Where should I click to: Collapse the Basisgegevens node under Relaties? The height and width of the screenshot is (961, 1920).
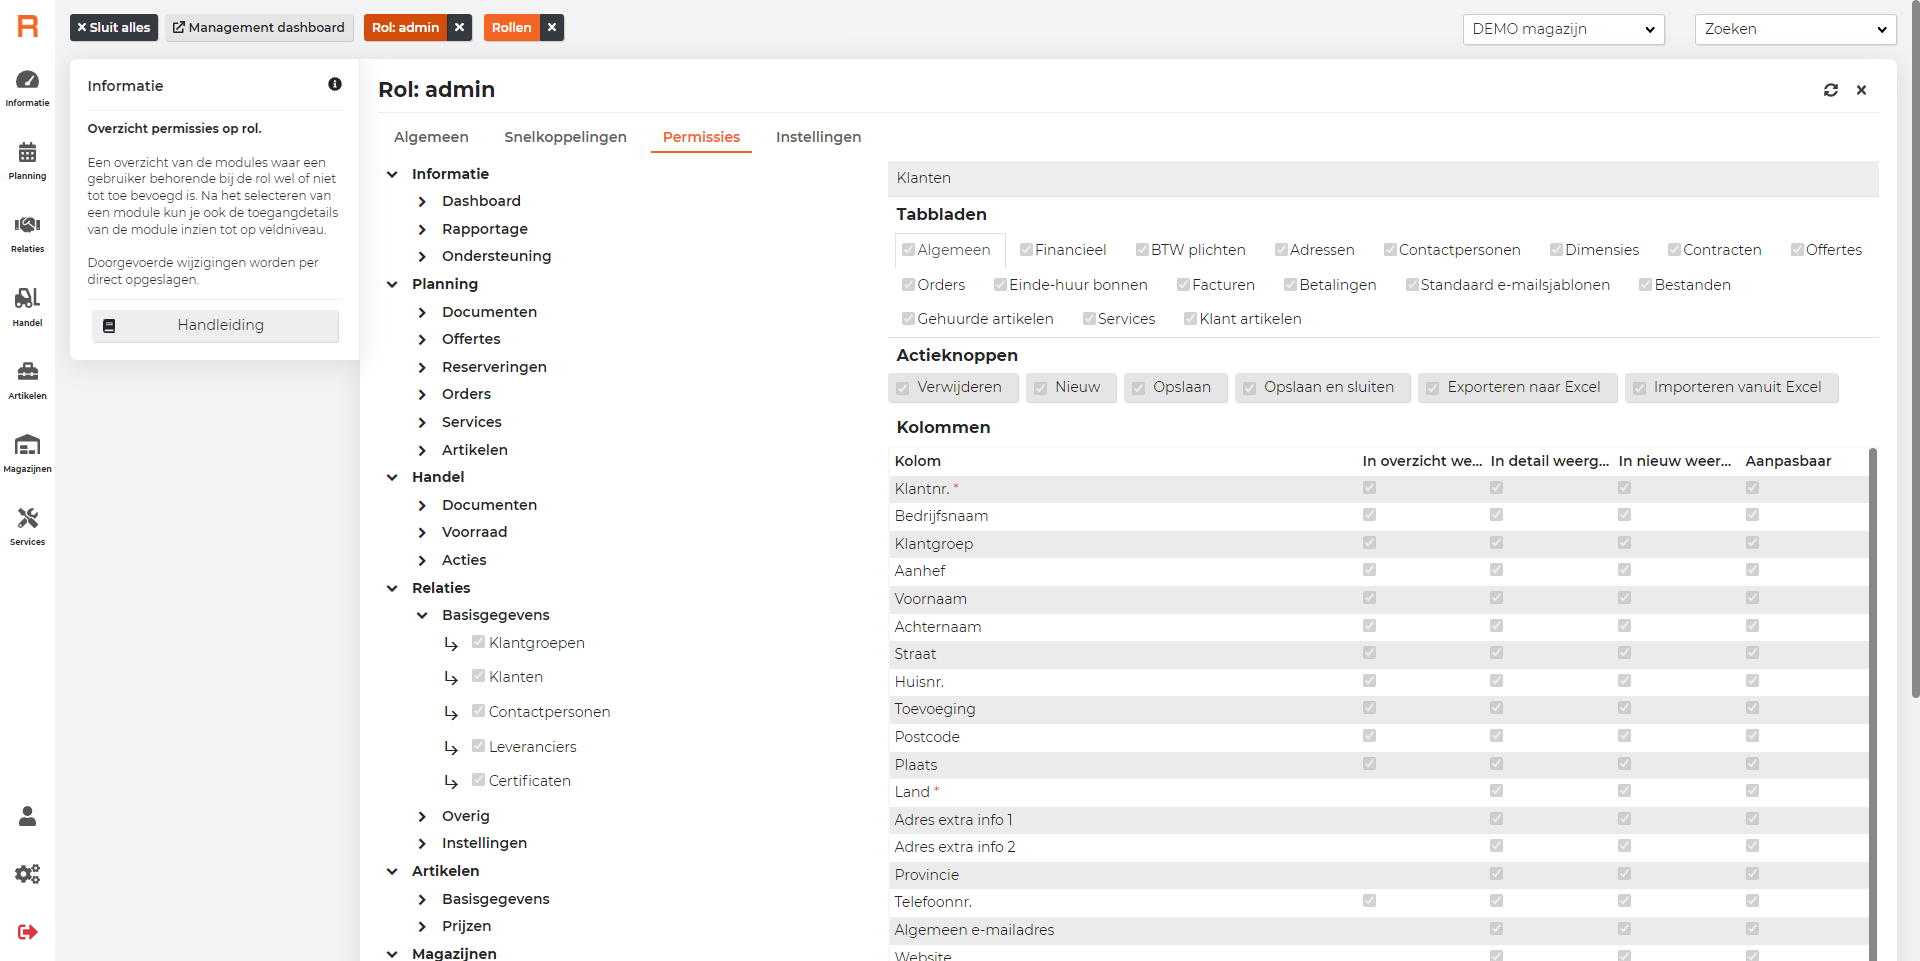pos(422,615)
